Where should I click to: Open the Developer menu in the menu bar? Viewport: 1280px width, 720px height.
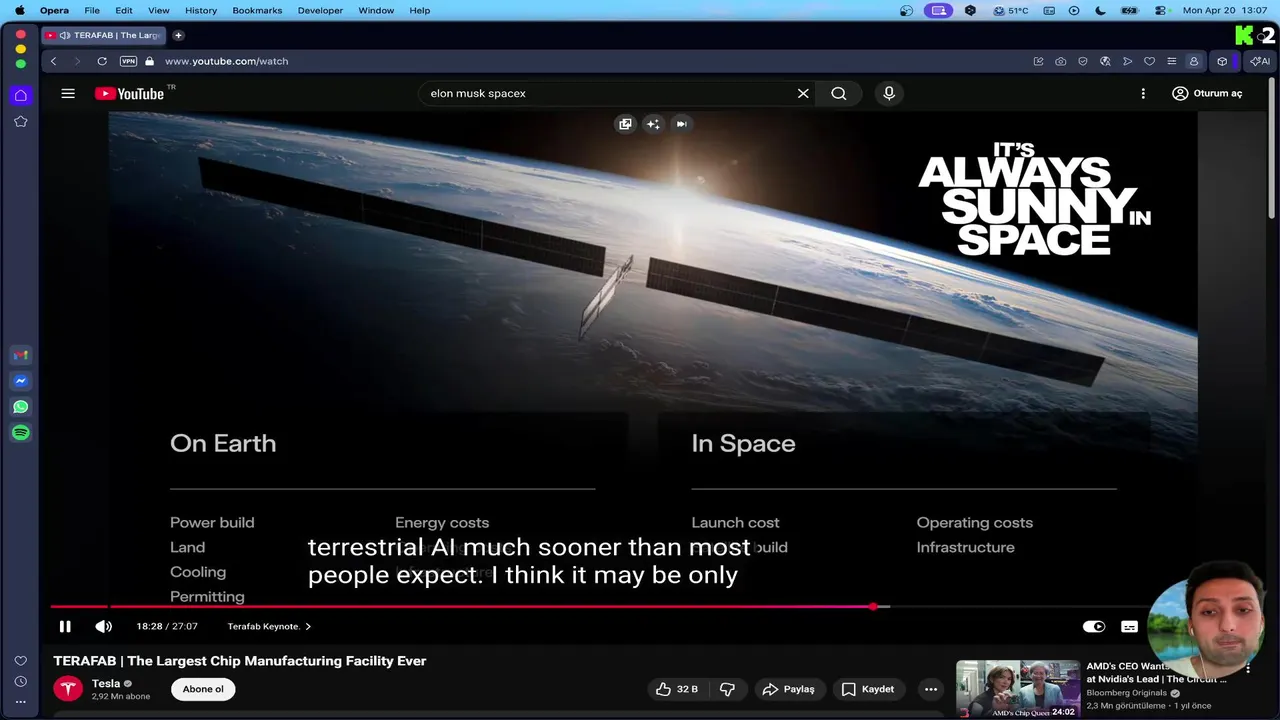[320, 10]
